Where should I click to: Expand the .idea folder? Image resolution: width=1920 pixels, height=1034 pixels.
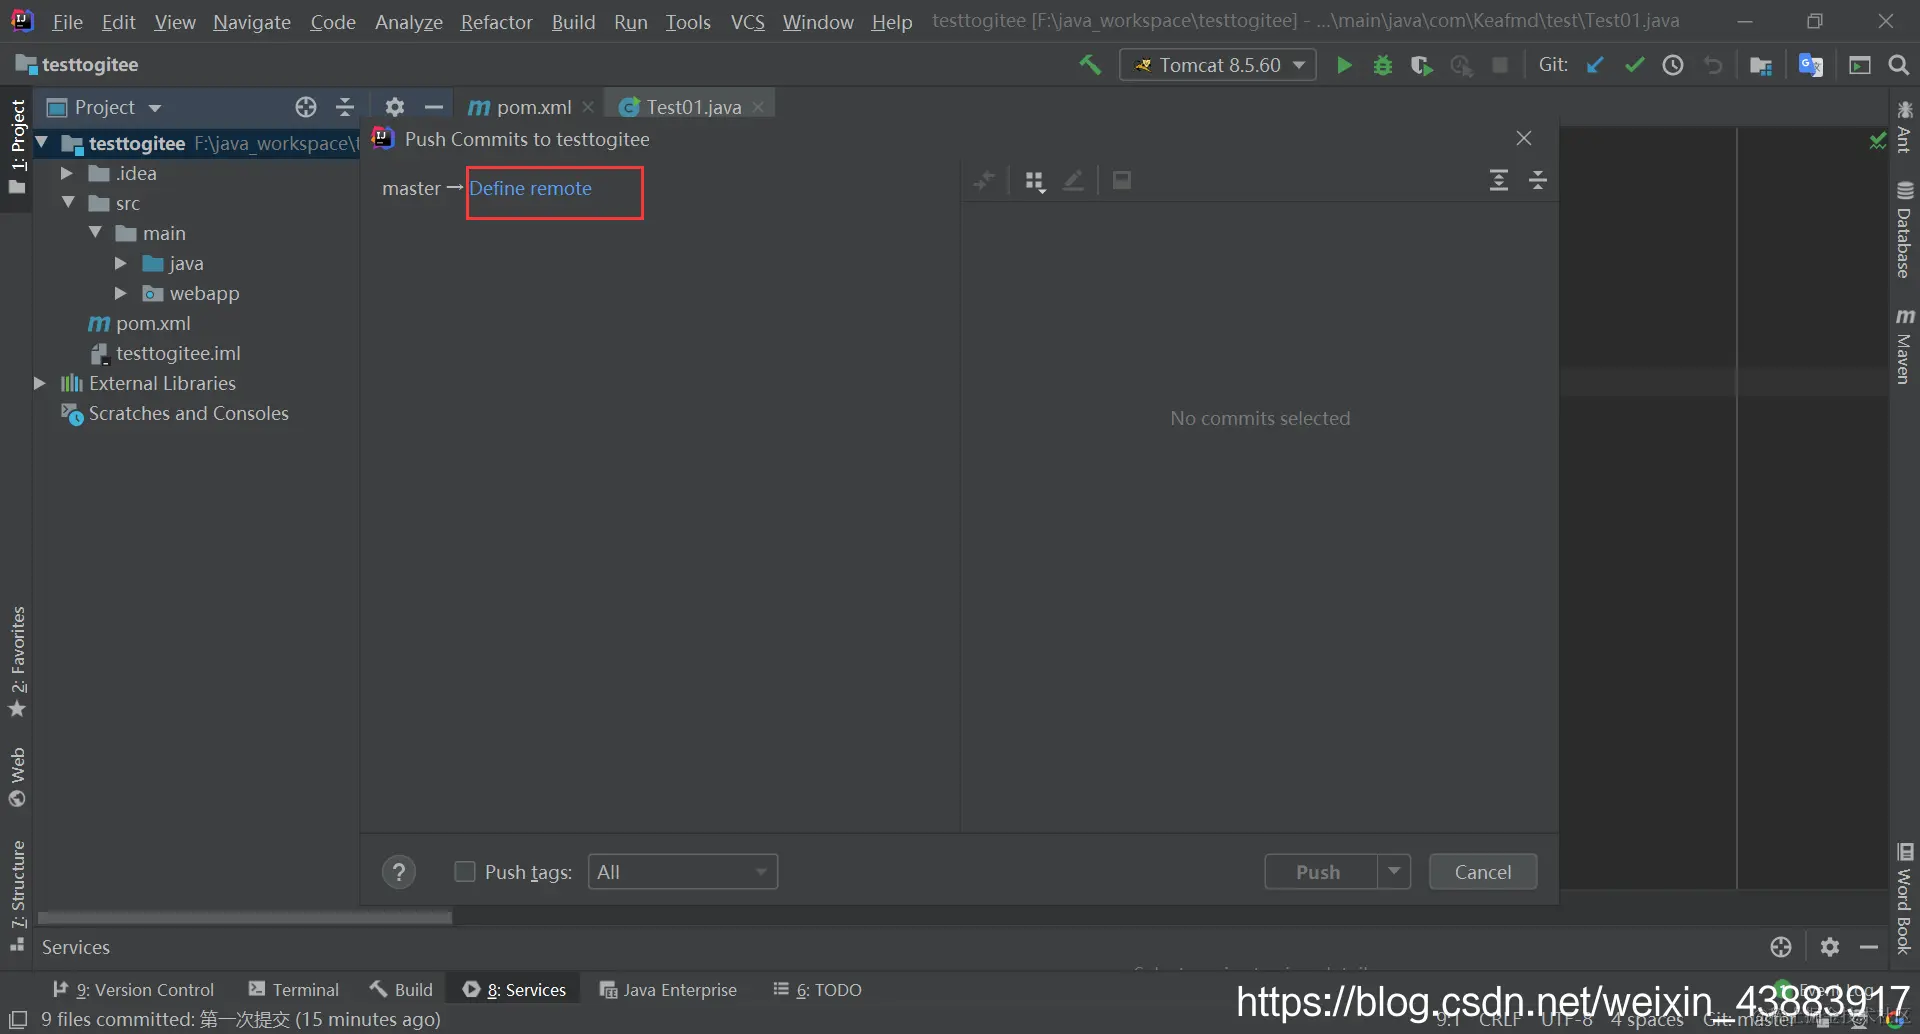67,173
